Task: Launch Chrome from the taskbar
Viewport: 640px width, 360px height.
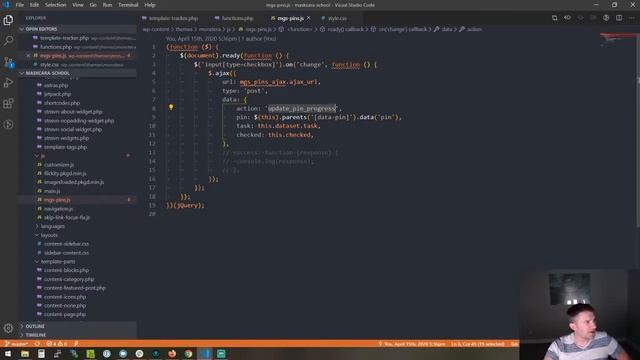Action: tap(188, 354)
